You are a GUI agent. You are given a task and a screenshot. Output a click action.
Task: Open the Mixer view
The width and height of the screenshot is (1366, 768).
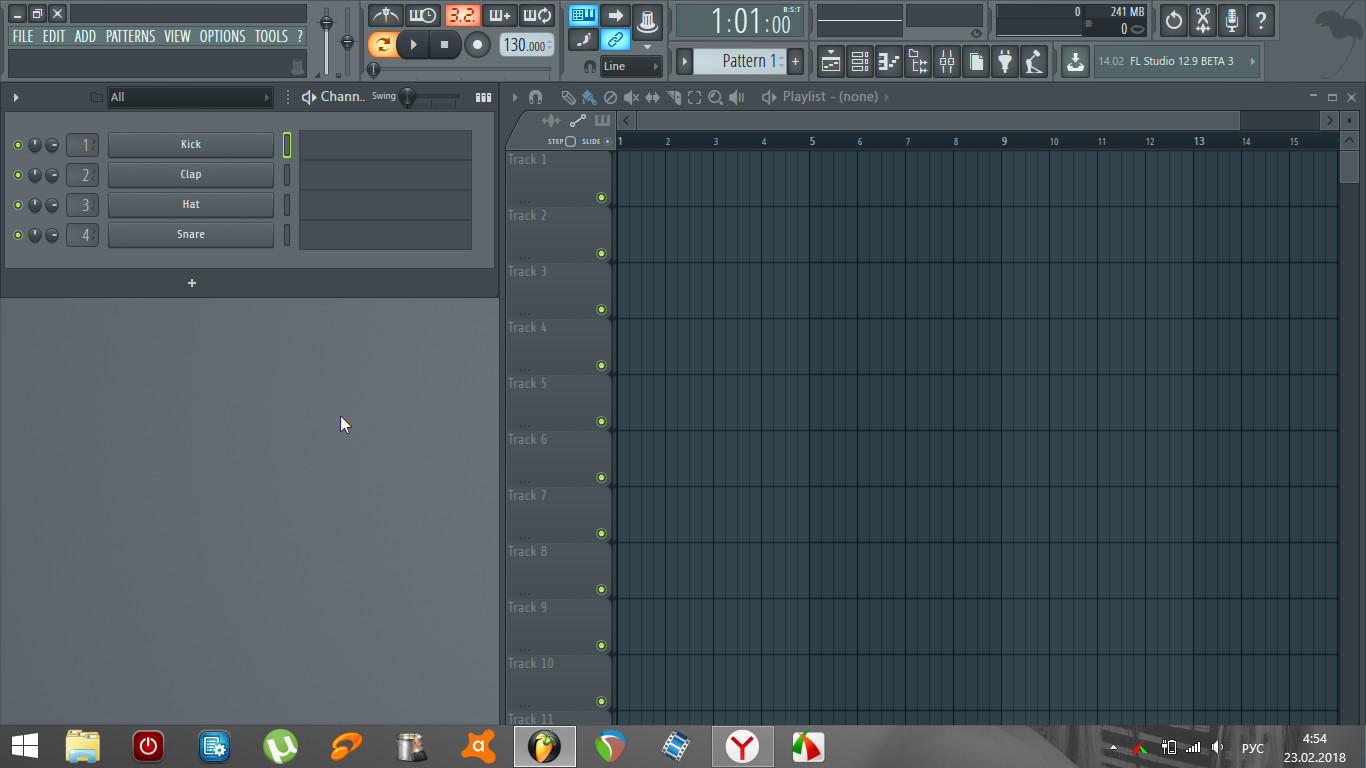947,61
